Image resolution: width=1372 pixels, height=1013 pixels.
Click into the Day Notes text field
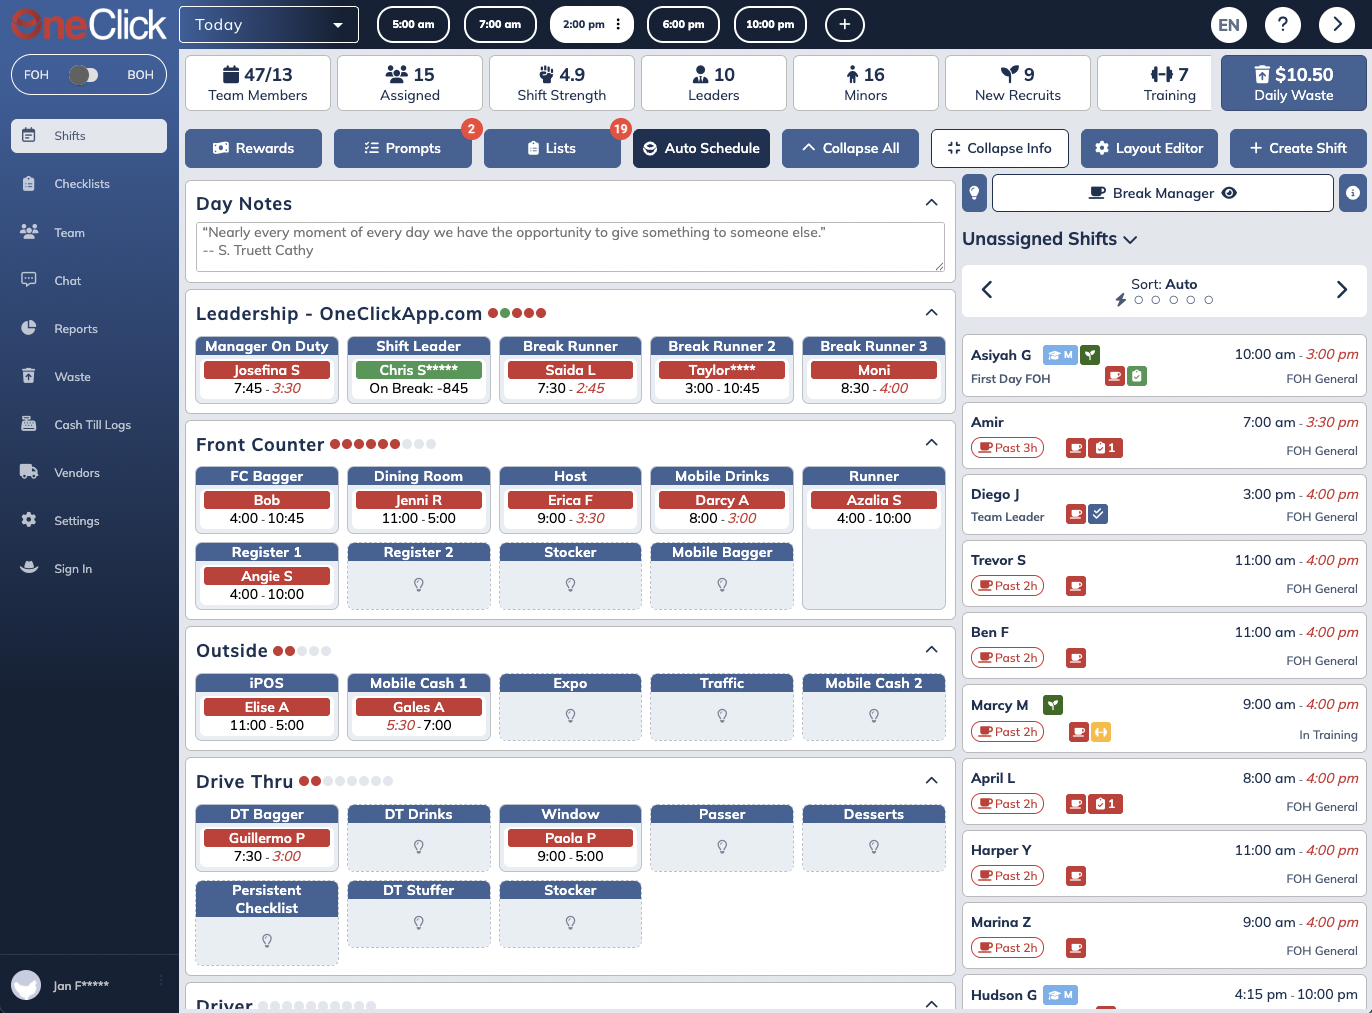click(570, 246)
